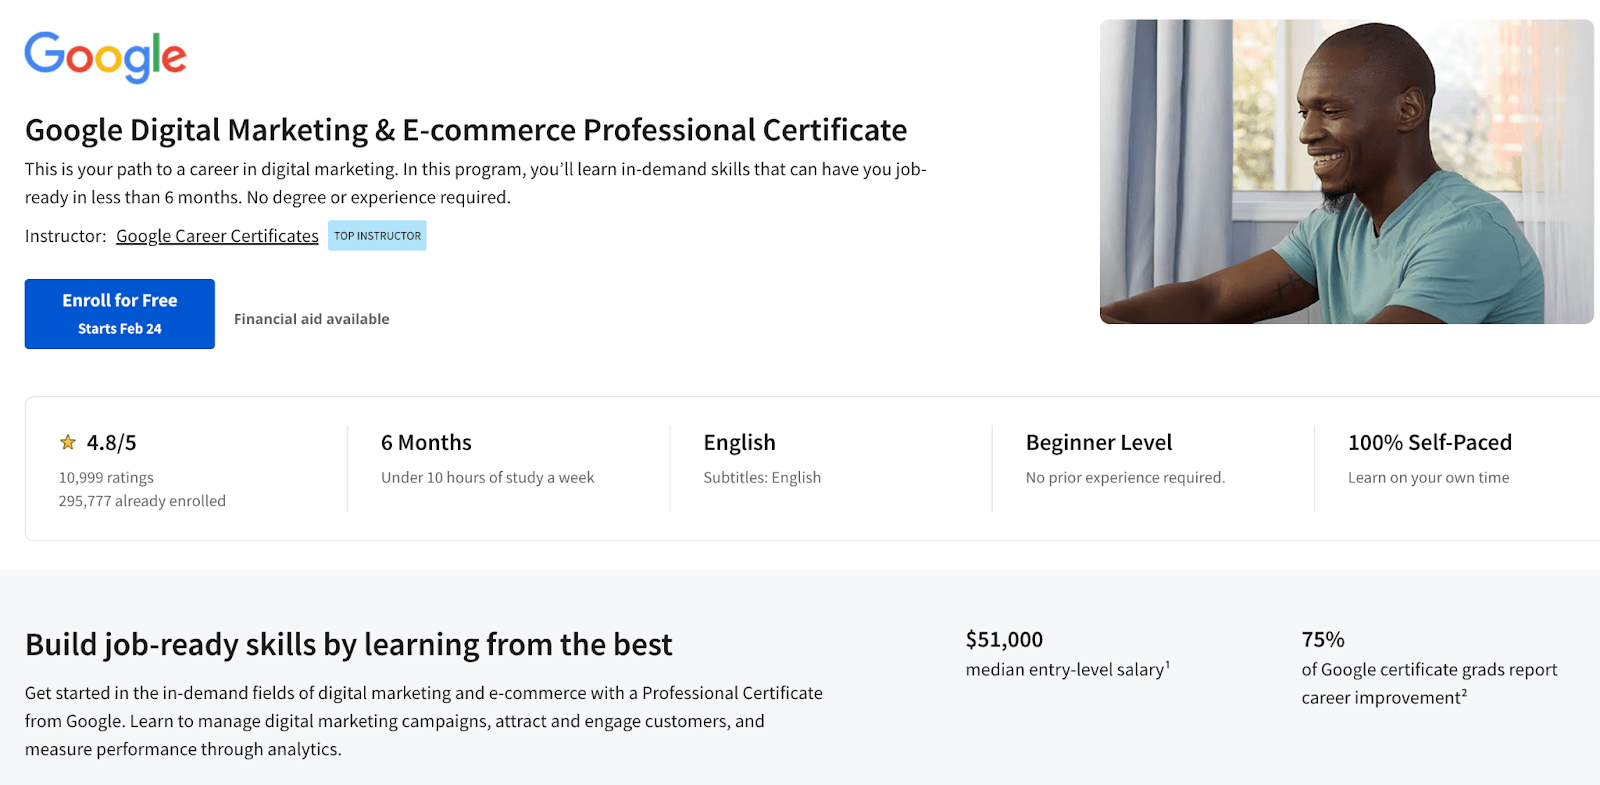1600x785 pixels.
Task: Click the gold rating star icon
Action: point(68,442)
